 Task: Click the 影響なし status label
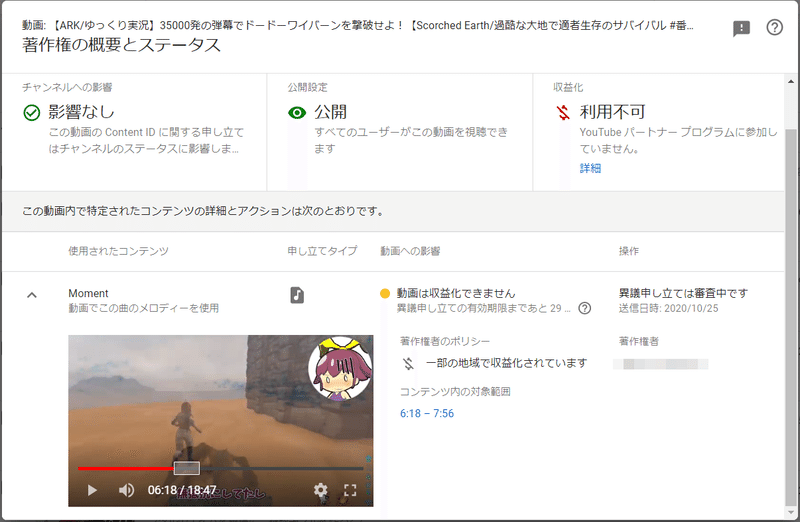click(x=81, y=112)
